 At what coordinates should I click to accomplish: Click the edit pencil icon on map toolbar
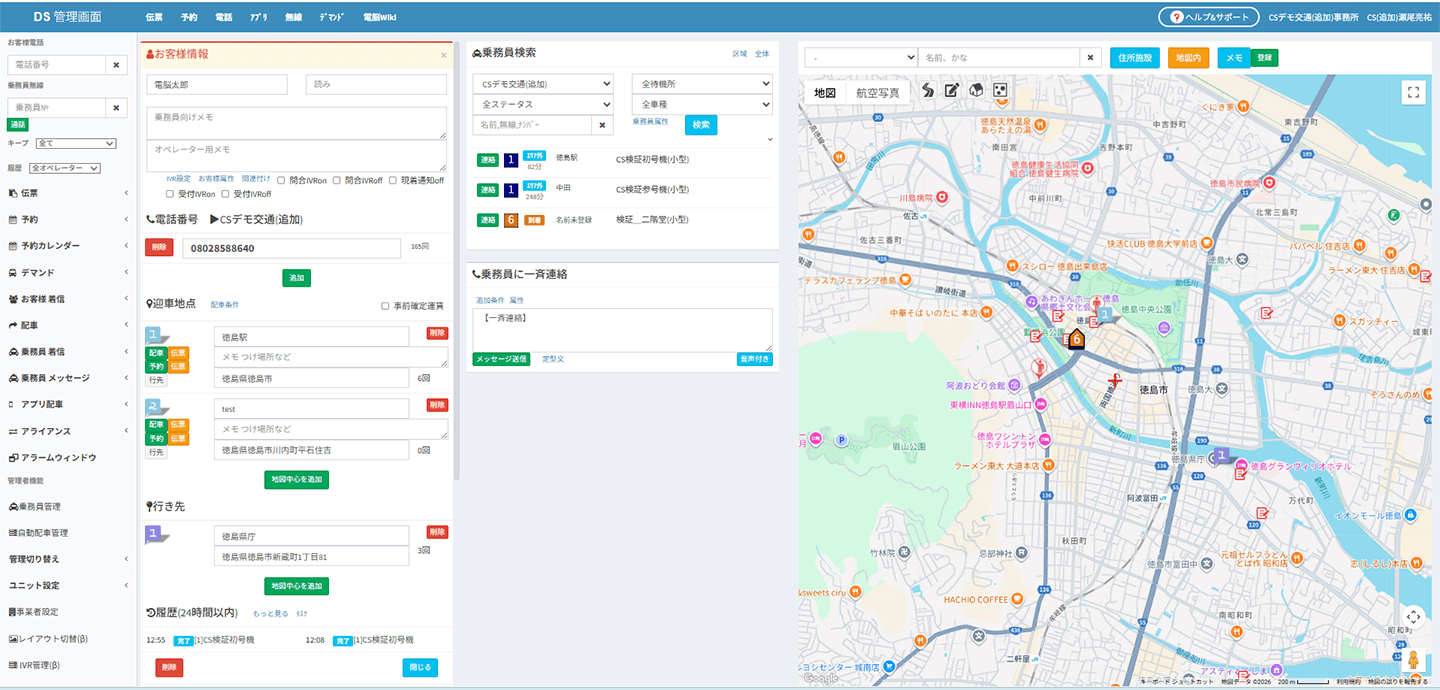coord(952,91)
